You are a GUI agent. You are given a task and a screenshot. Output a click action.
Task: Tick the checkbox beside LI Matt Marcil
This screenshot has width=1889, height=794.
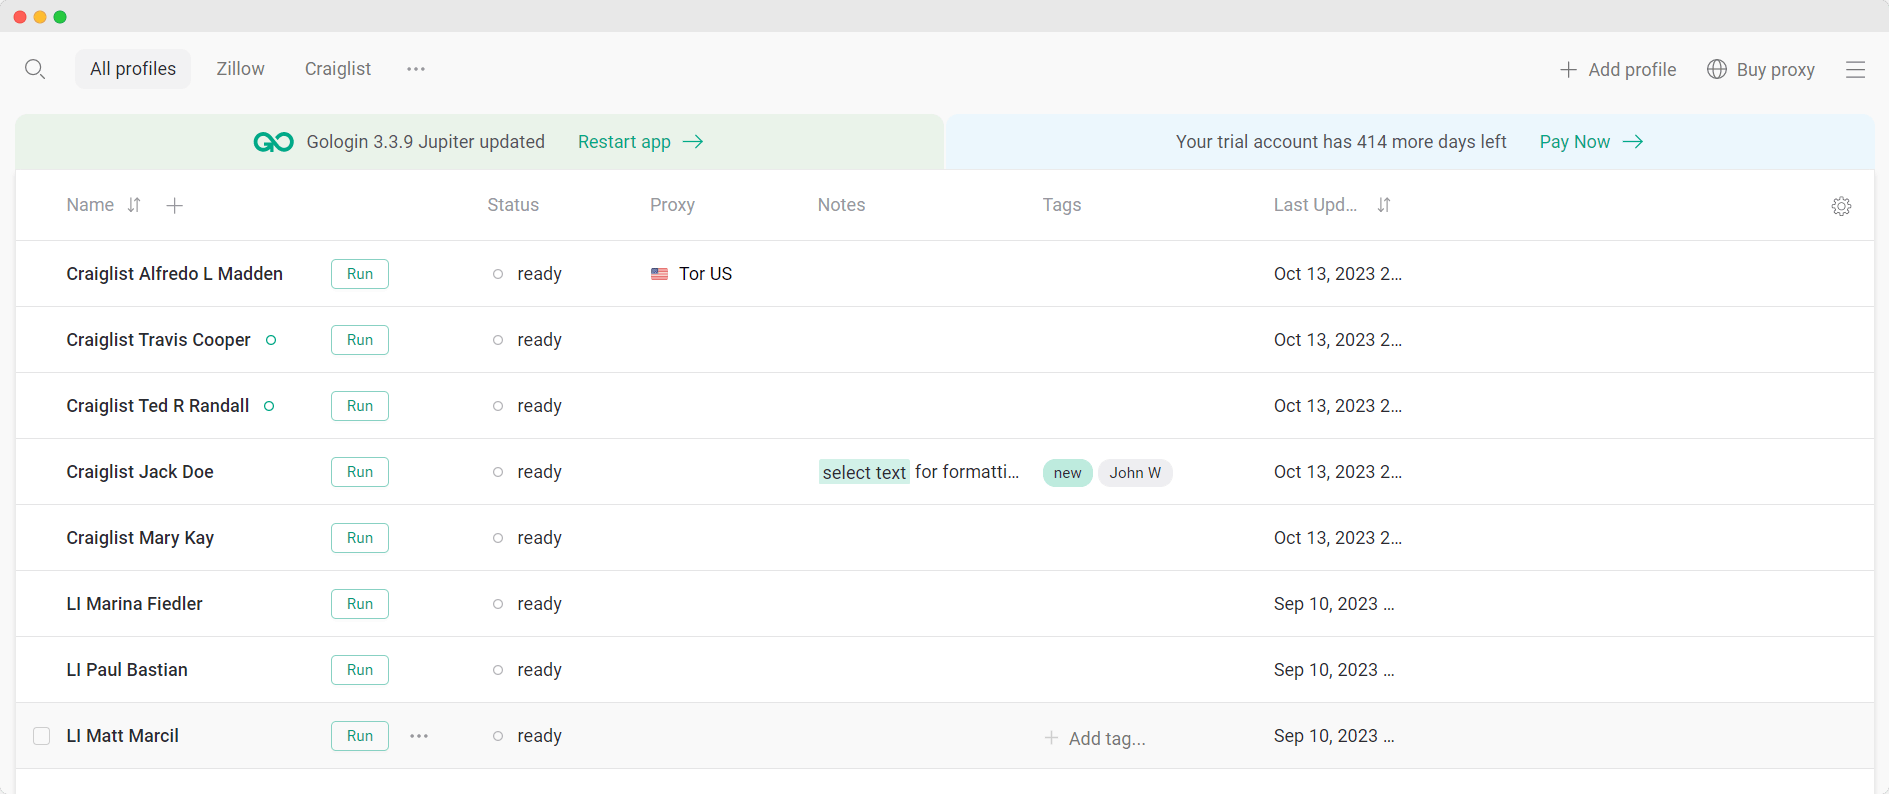(x=42, y=736)
